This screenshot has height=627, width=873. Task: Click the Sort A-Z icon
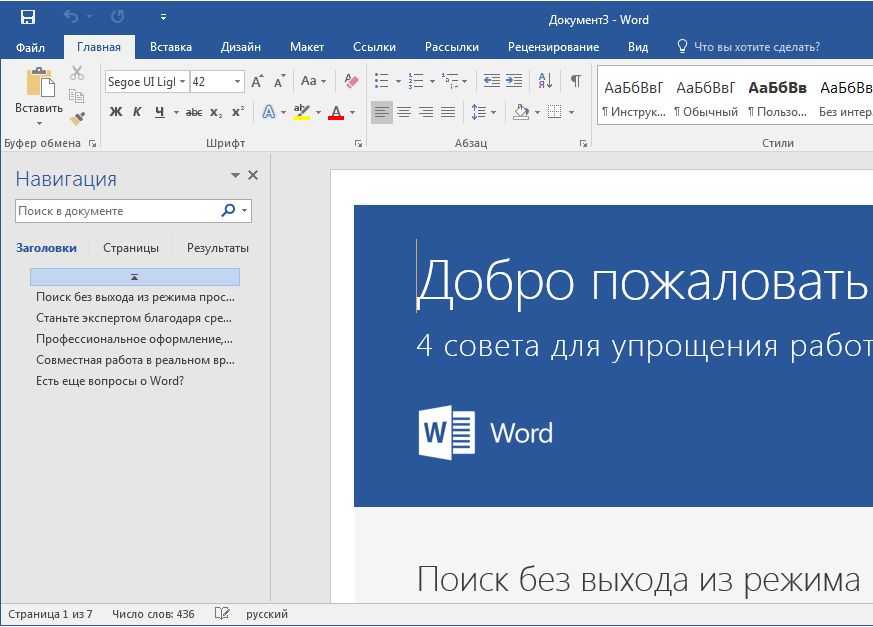[545, 81]
